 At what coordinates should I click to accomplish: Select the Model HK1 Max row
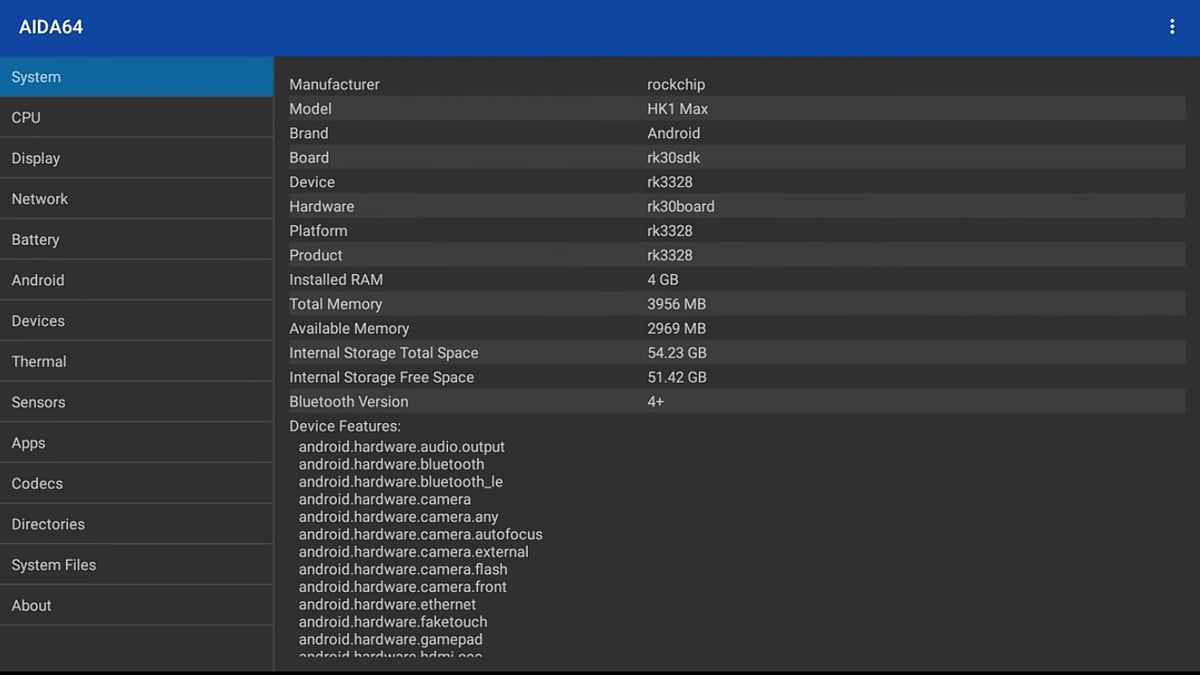click(736, 109)
